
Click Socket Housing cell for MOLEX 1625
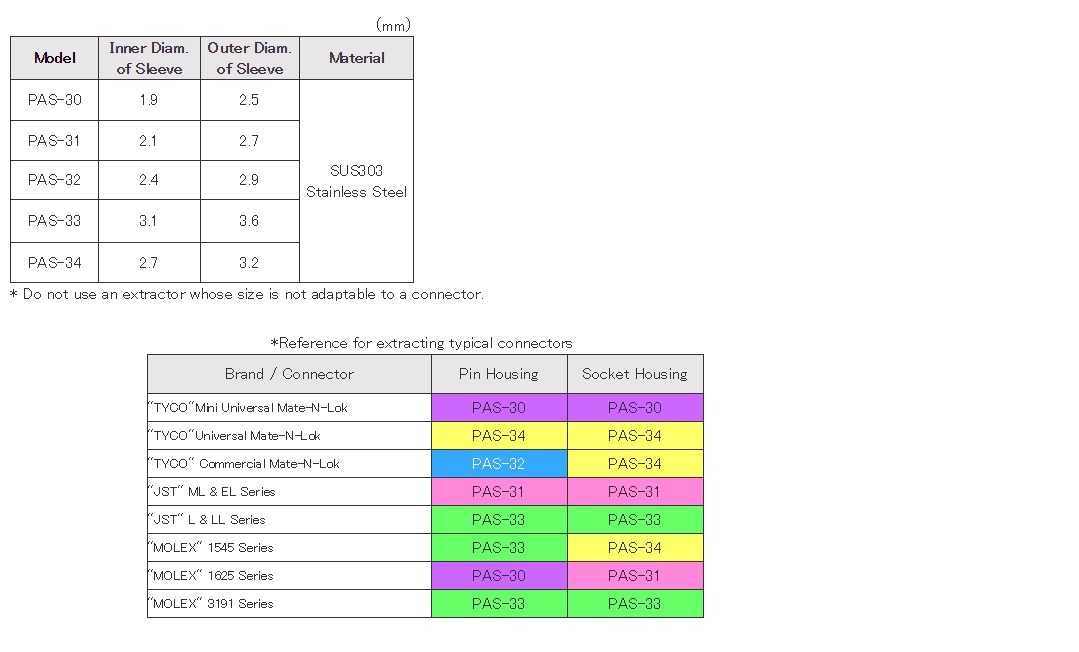click(635, 576)
